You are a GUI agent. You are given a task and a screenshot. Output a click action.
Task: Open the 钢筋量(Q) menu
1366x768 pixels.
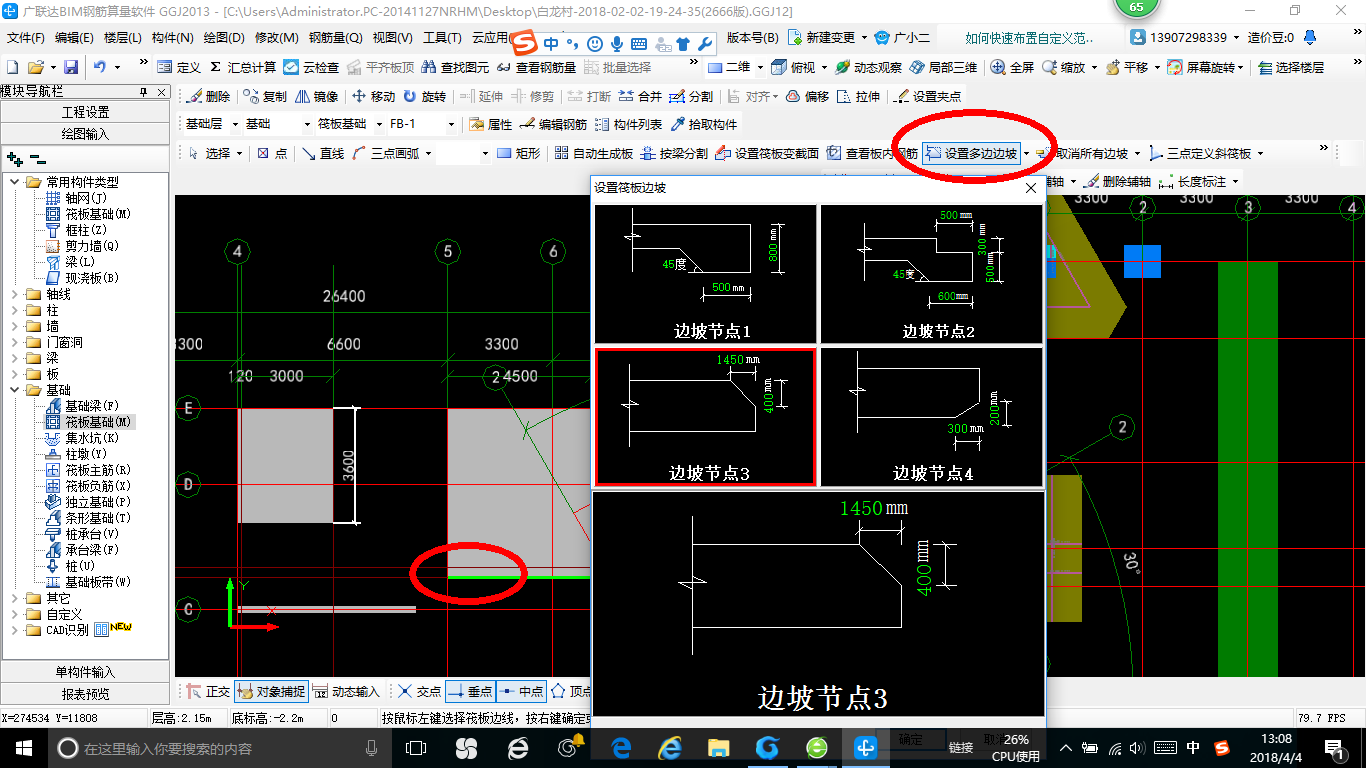(335, 38)
